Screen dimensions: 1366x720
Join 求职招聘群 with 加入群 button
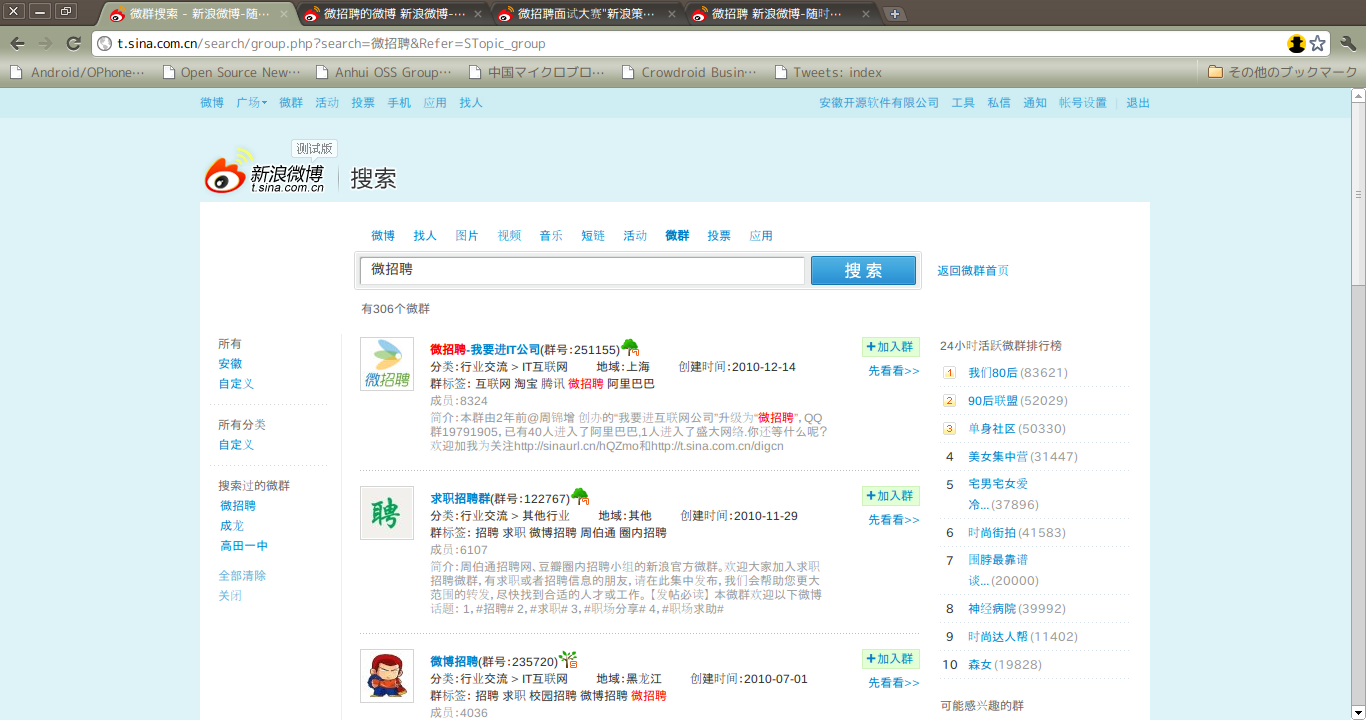[x=890, y=496]
